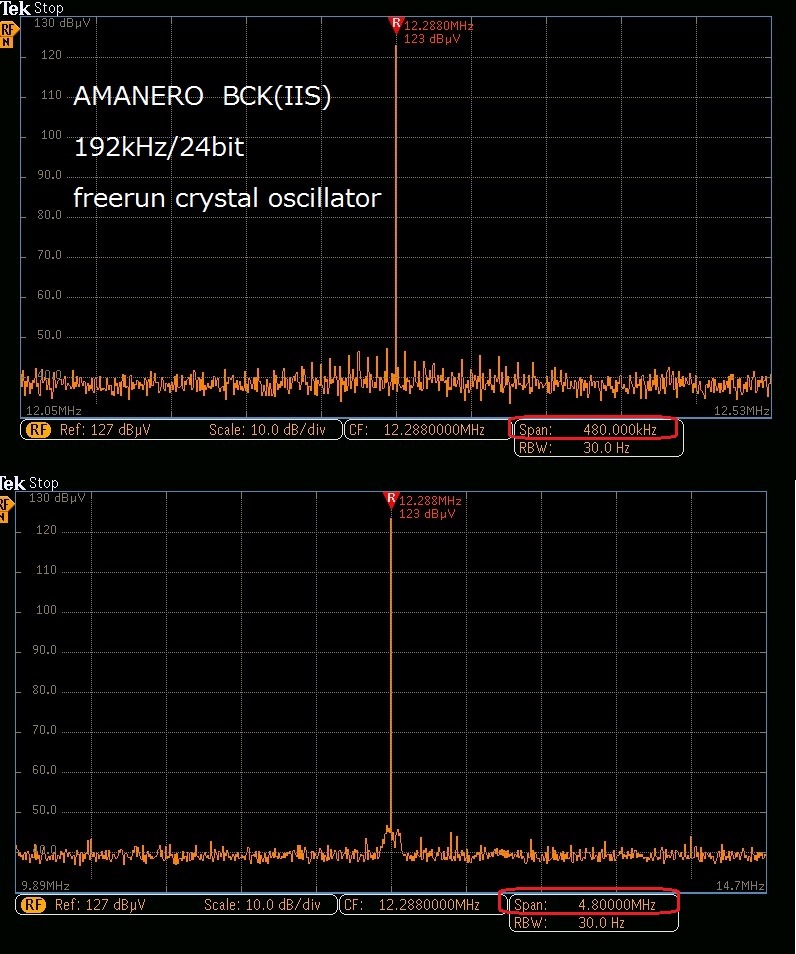This screenshot has height=954, width=796.
Task: Click the 12.2880MHz marker readout in the top graph
Action: tap(439, 26)
